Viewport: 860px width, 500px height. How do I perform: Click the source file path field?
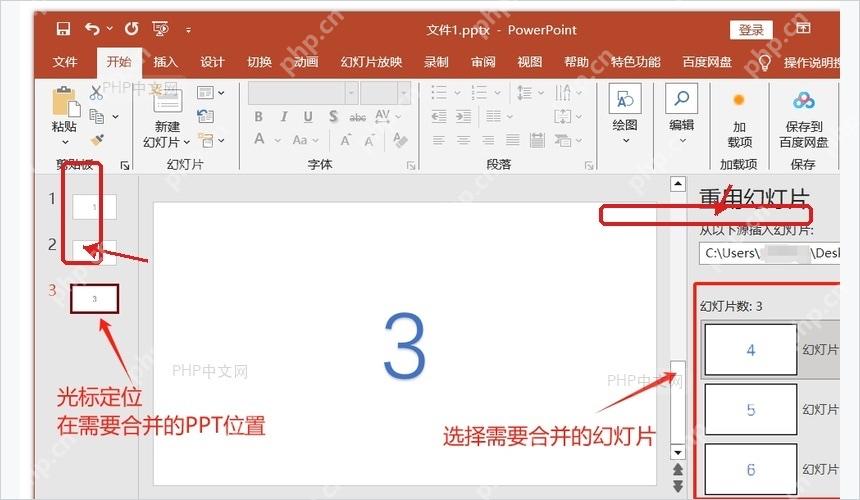tap(770, 253)
